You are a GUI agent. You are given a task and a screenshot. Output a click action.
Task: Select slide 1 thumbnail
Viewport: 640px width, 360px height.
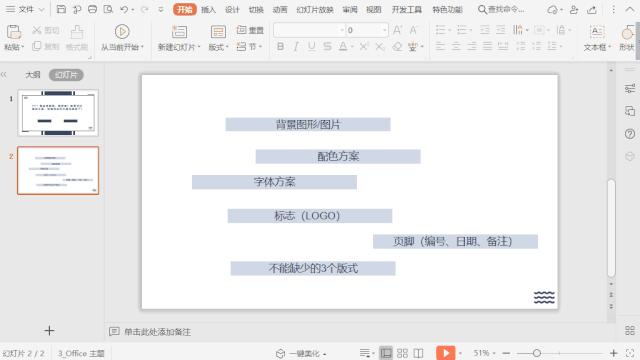[x=58, y=113]
